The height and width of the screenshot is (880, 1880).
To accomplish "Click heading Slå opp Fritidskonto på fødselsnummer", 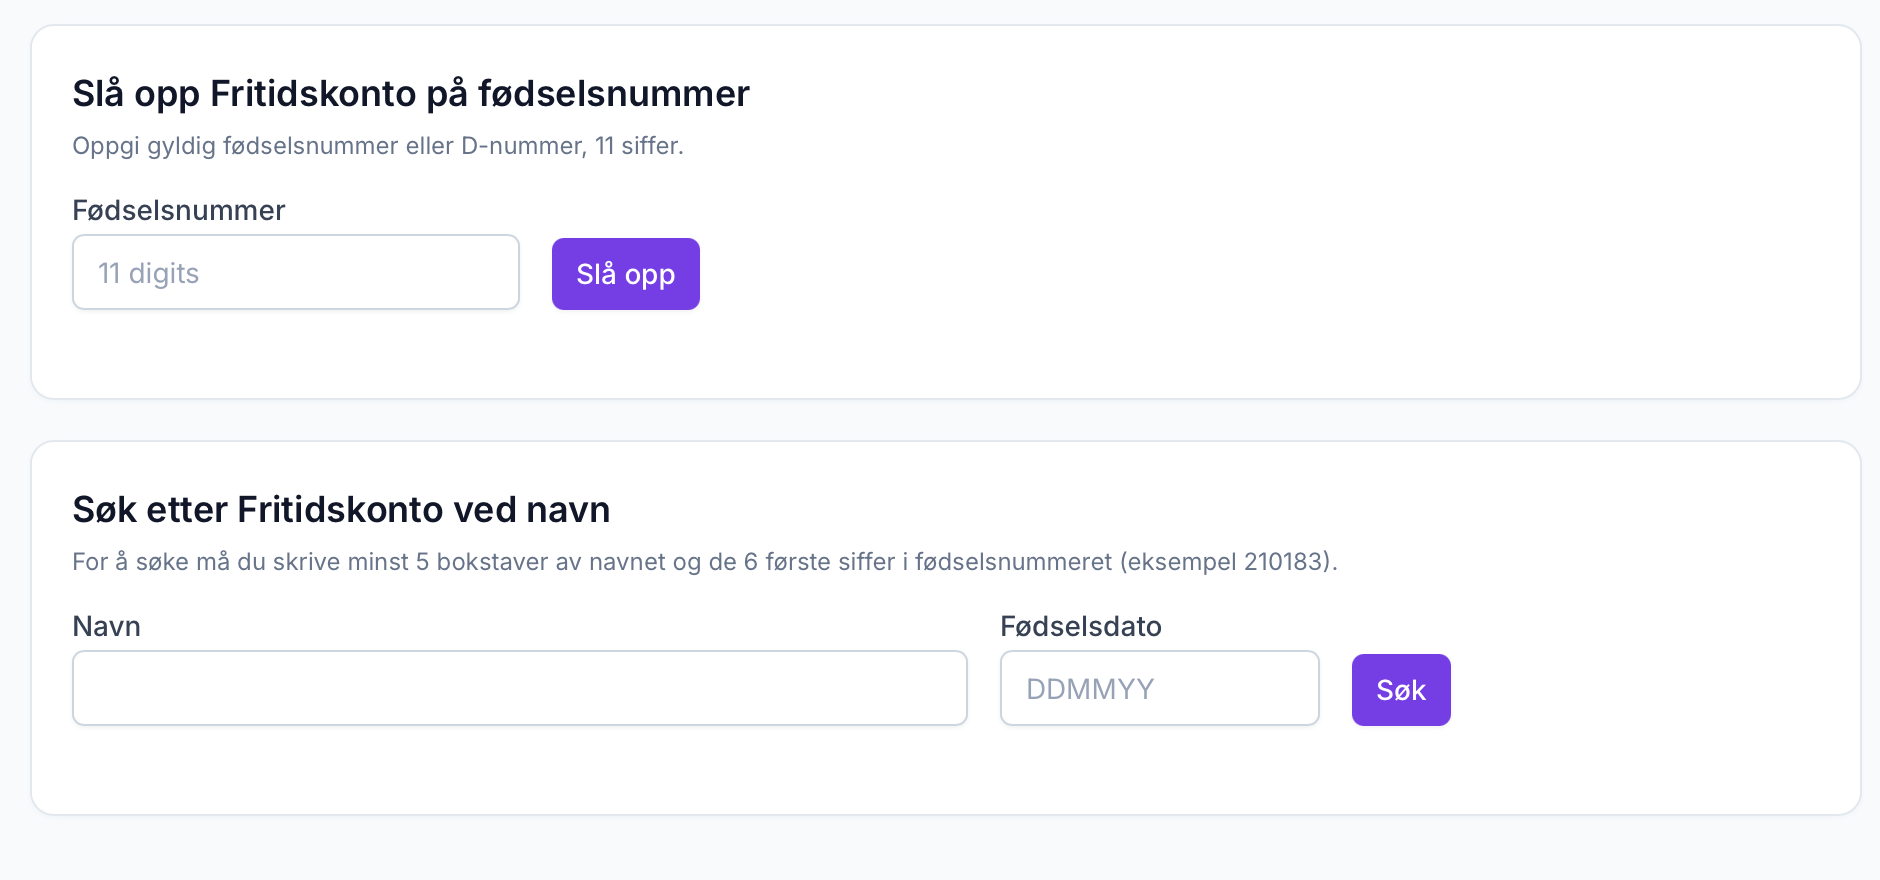I will pyautogui.click(x=411, y=93).
